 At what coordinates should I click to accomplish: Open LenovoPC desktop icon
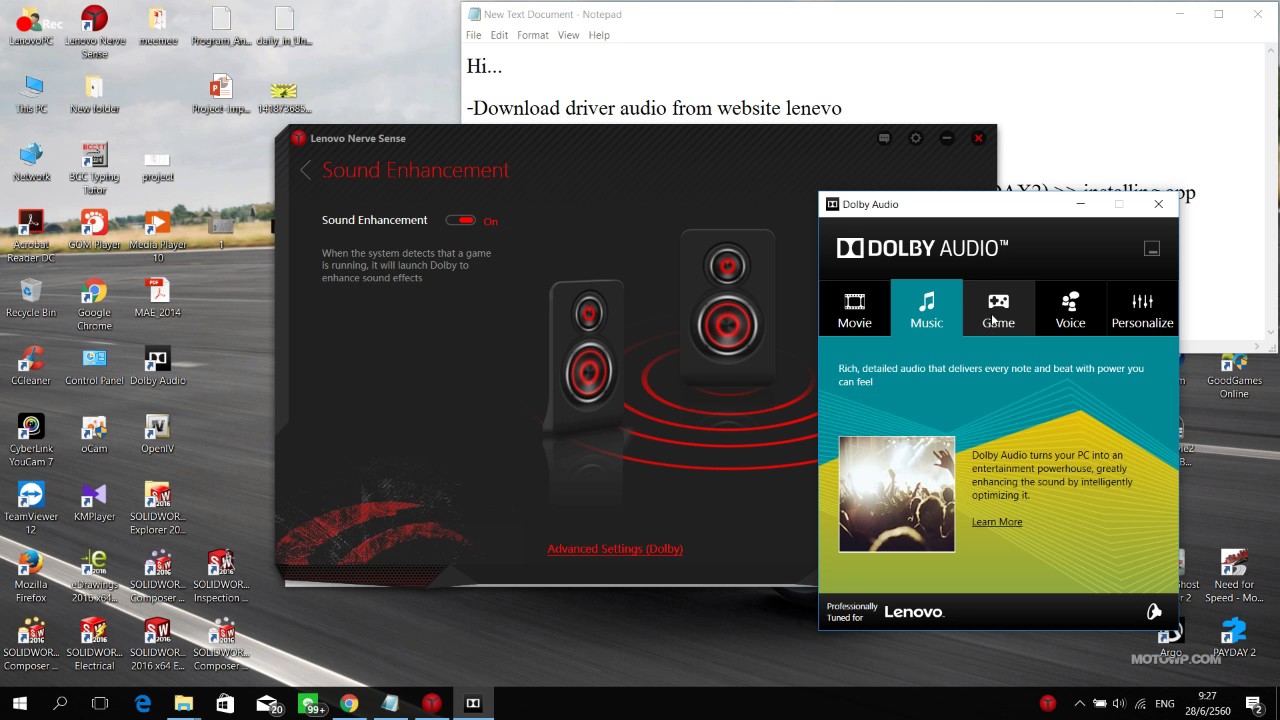coord(31,27)
